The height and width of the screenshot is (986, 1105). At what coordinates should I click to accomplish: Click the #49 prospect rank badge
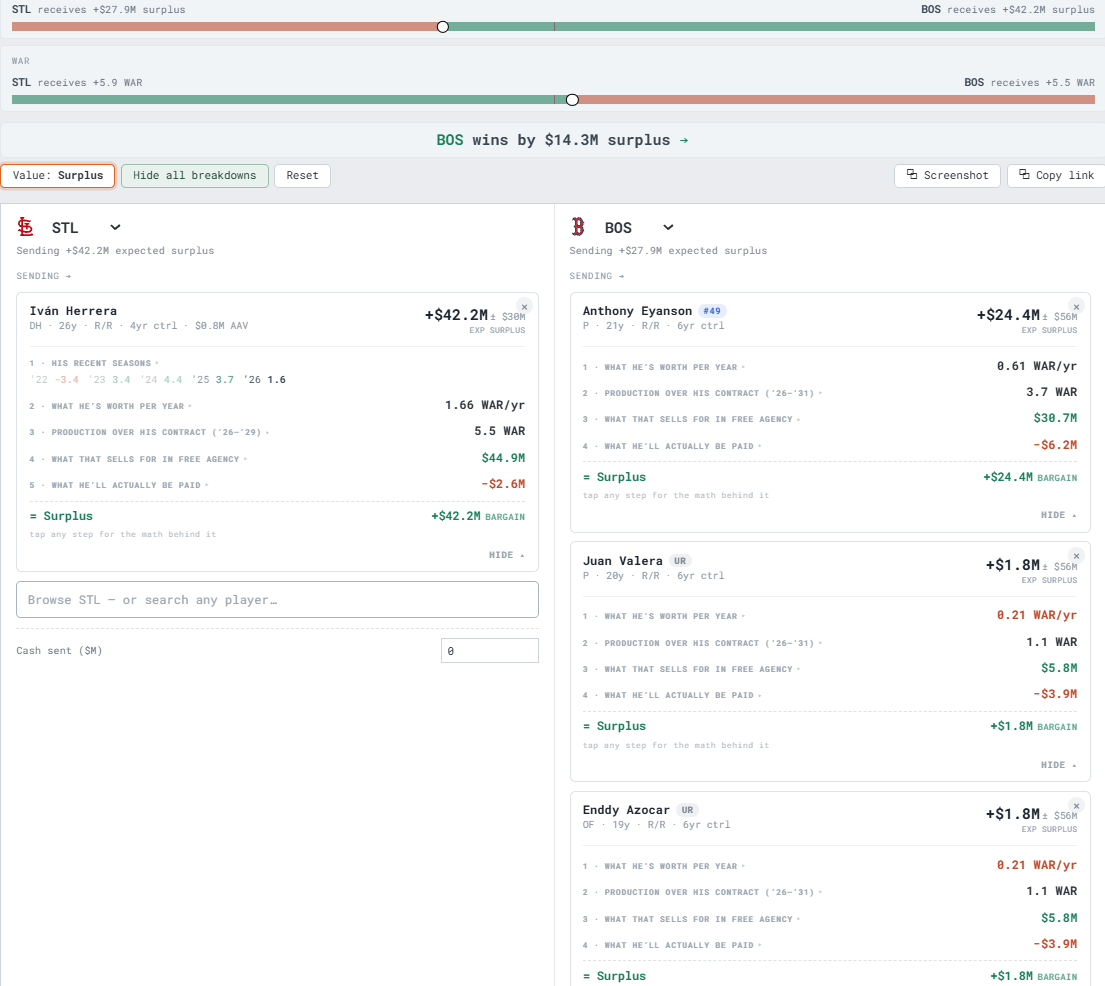click(712, 311)
